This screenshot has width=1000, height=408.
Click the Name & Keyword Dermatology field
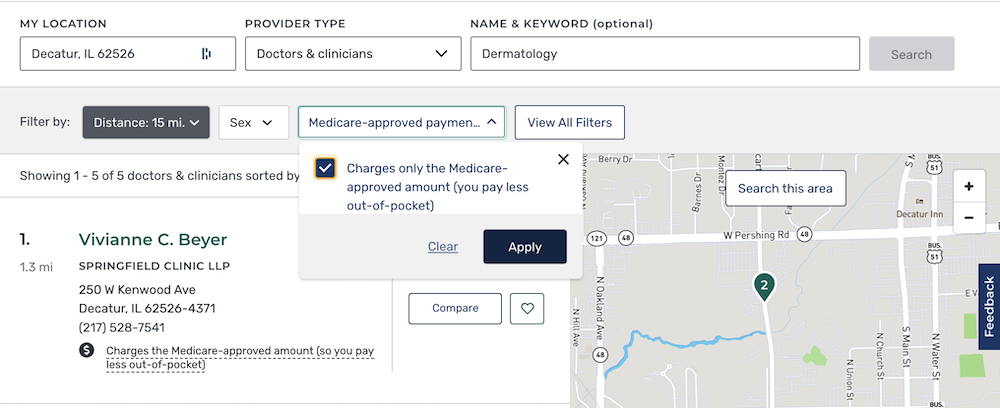click(x=665, y=54)
